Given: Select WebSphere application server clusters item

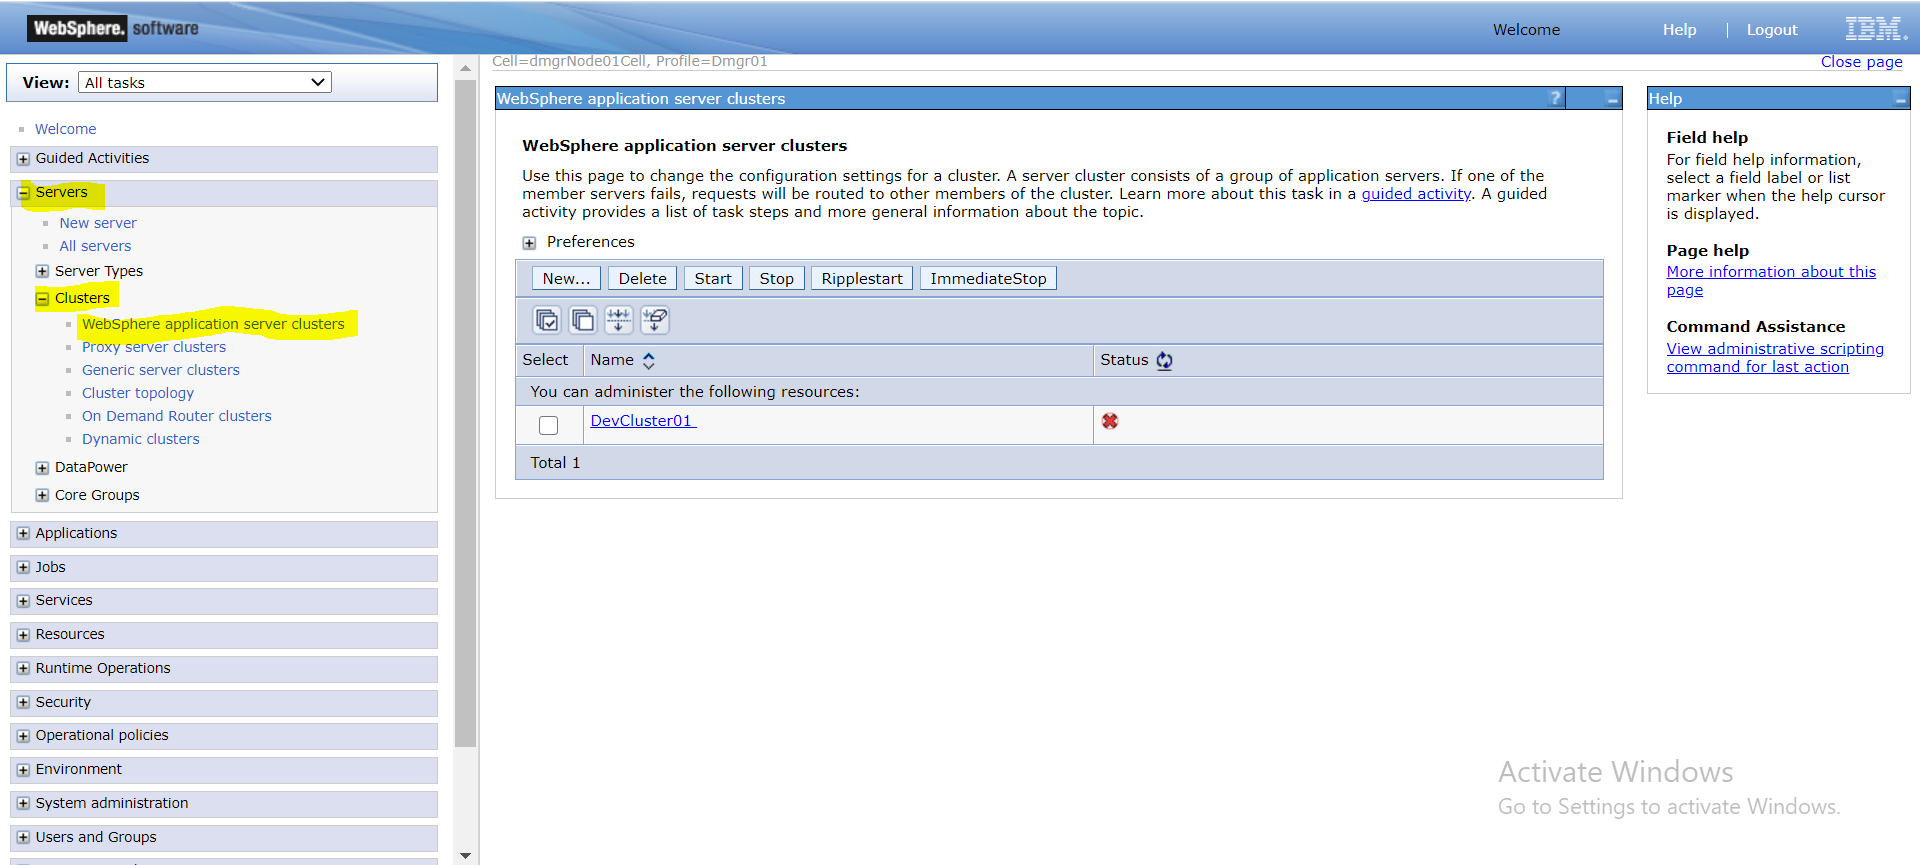Looking at the screenshot, I should [213, 324].
